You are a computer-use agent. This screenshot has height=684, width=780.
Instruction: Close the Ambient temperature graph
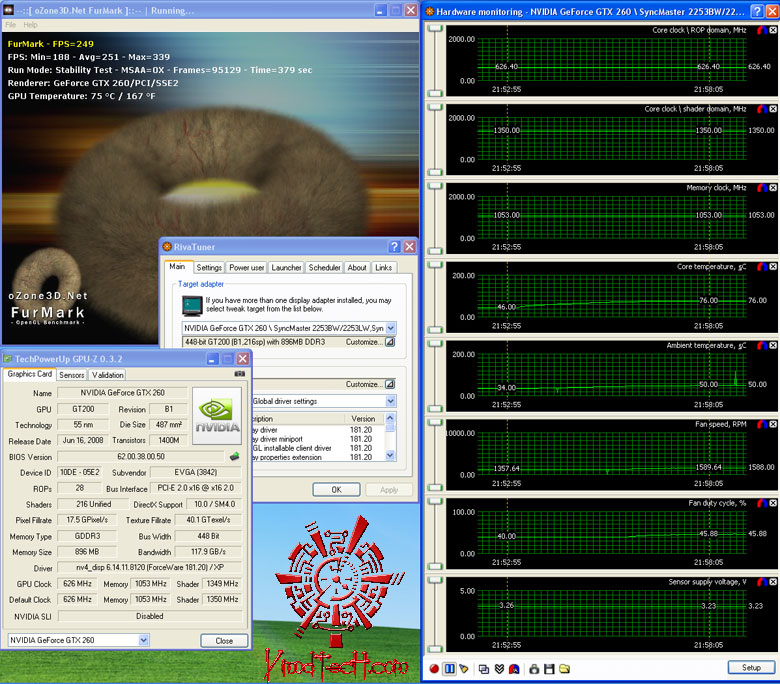coord(773,346)
